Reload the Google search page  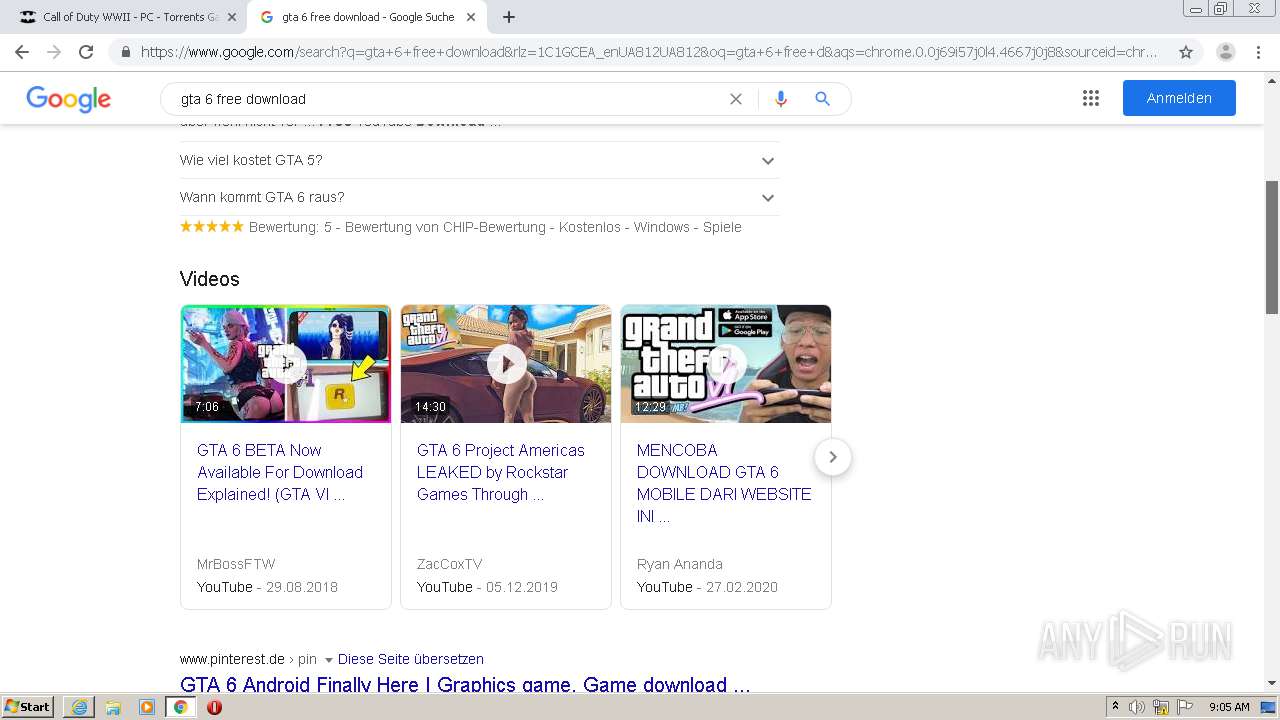[86, 52]
